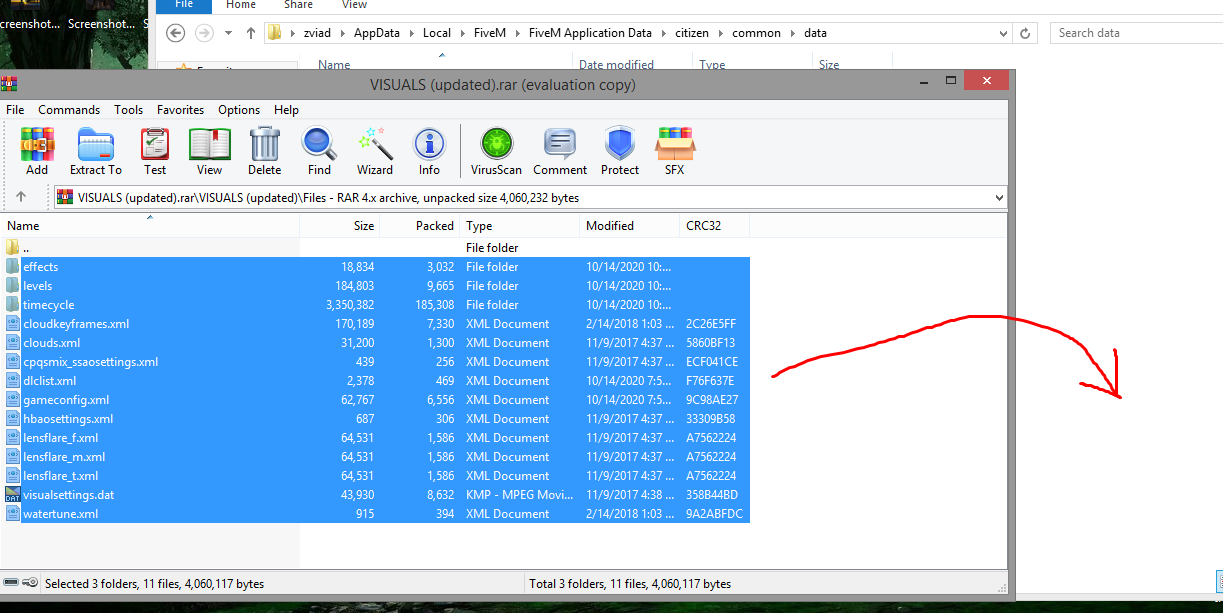Sort by the Name column header
Screen dimensions: 1223x613
pyautogui.click(x=150, y=226)
